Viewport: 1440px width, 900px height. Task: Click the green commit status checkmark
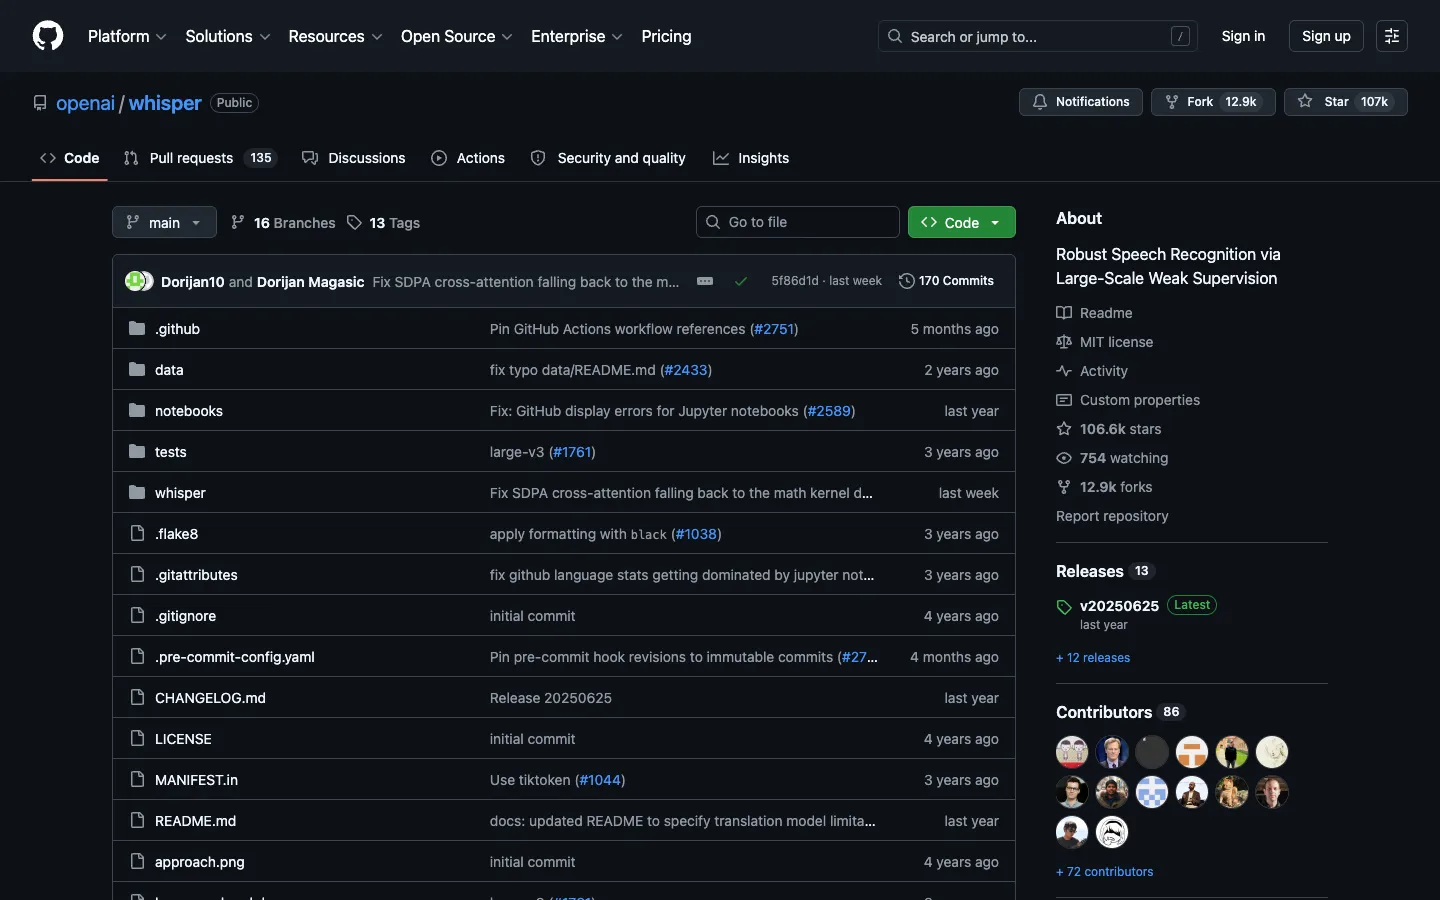[x=741, y=281]
